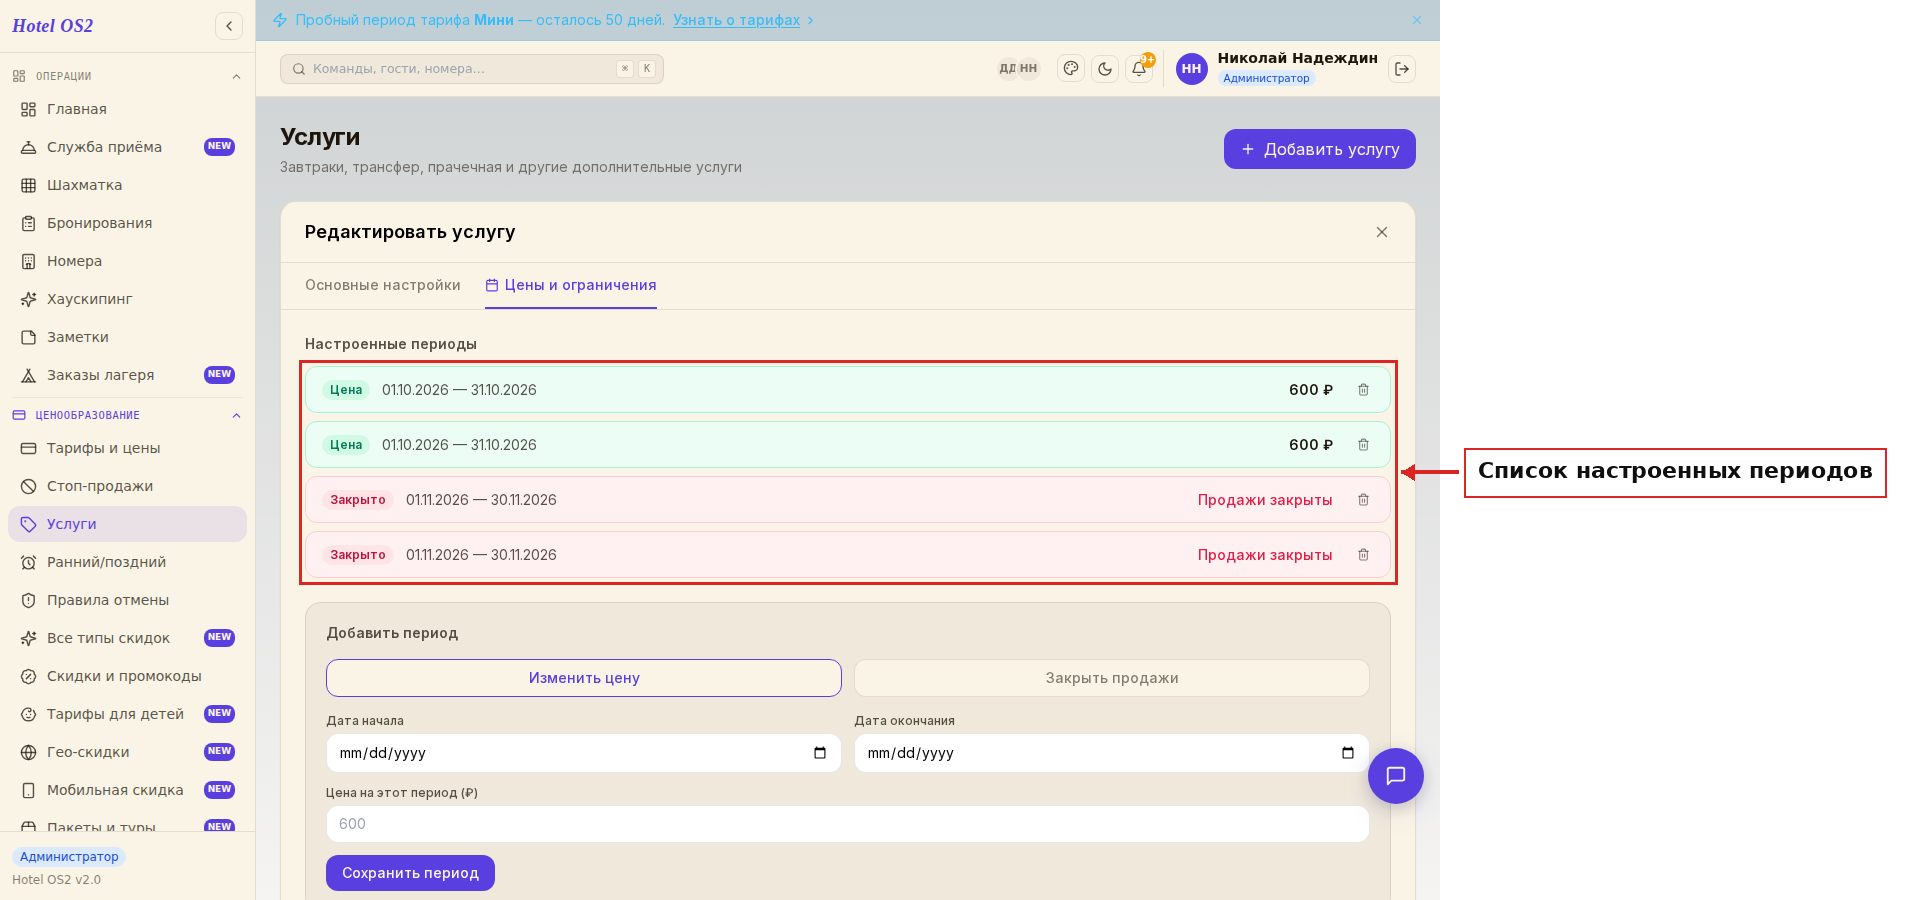Click the Hotel OS2 v2.0 version text
This screenshot has height=900, width=1910.
57,880
